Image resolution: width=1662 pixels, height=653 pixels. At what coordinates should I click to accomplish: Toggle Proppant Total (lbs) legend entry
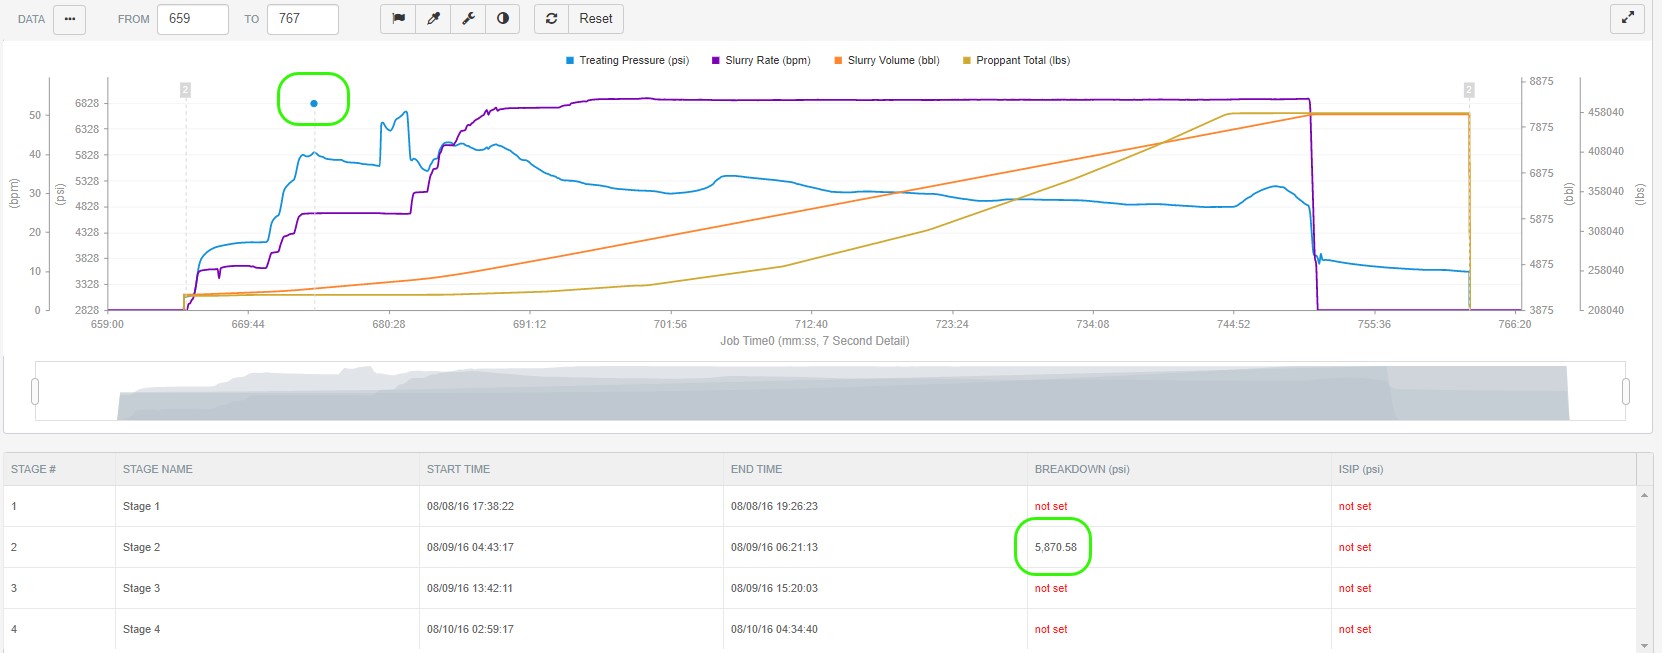coord(1016,61)
